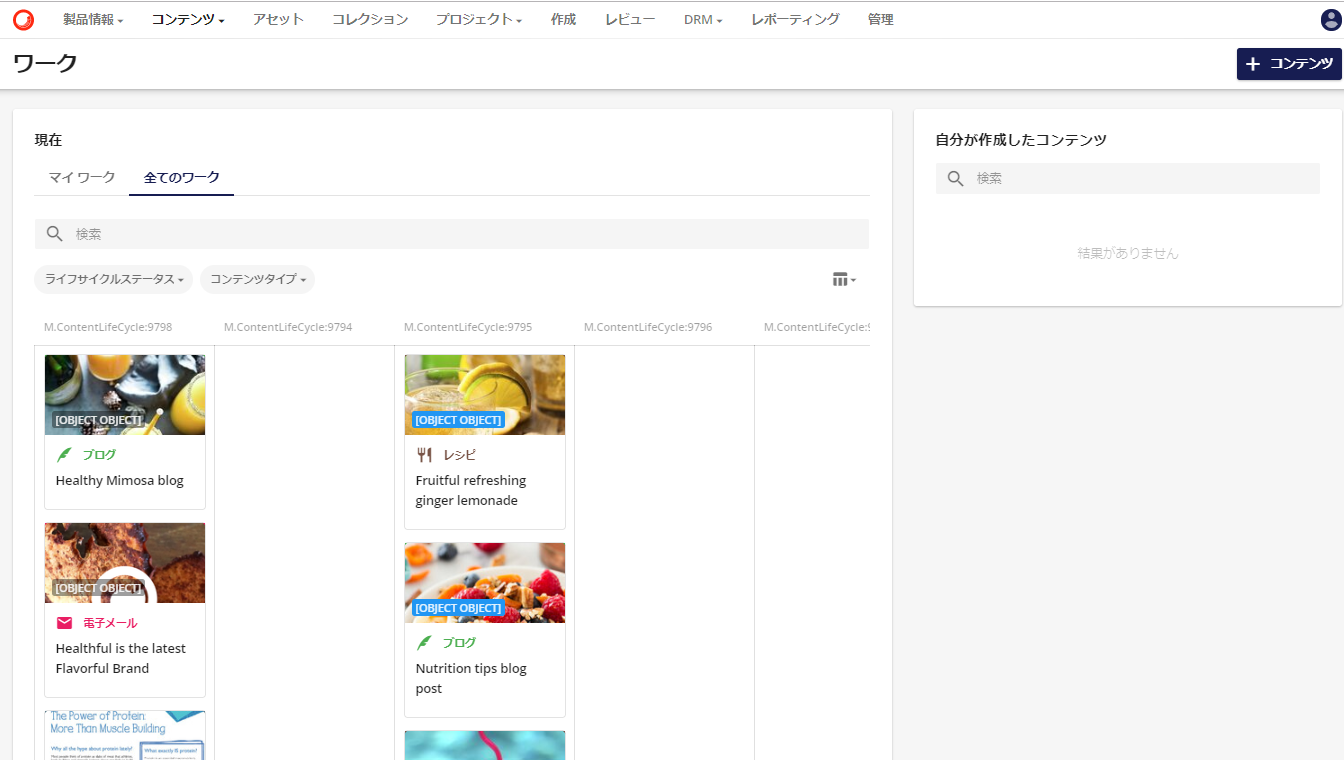The image size is (1344, 760).
Task: Open the column view options icon
Action: pyautogui.click(x=844, y=279)
